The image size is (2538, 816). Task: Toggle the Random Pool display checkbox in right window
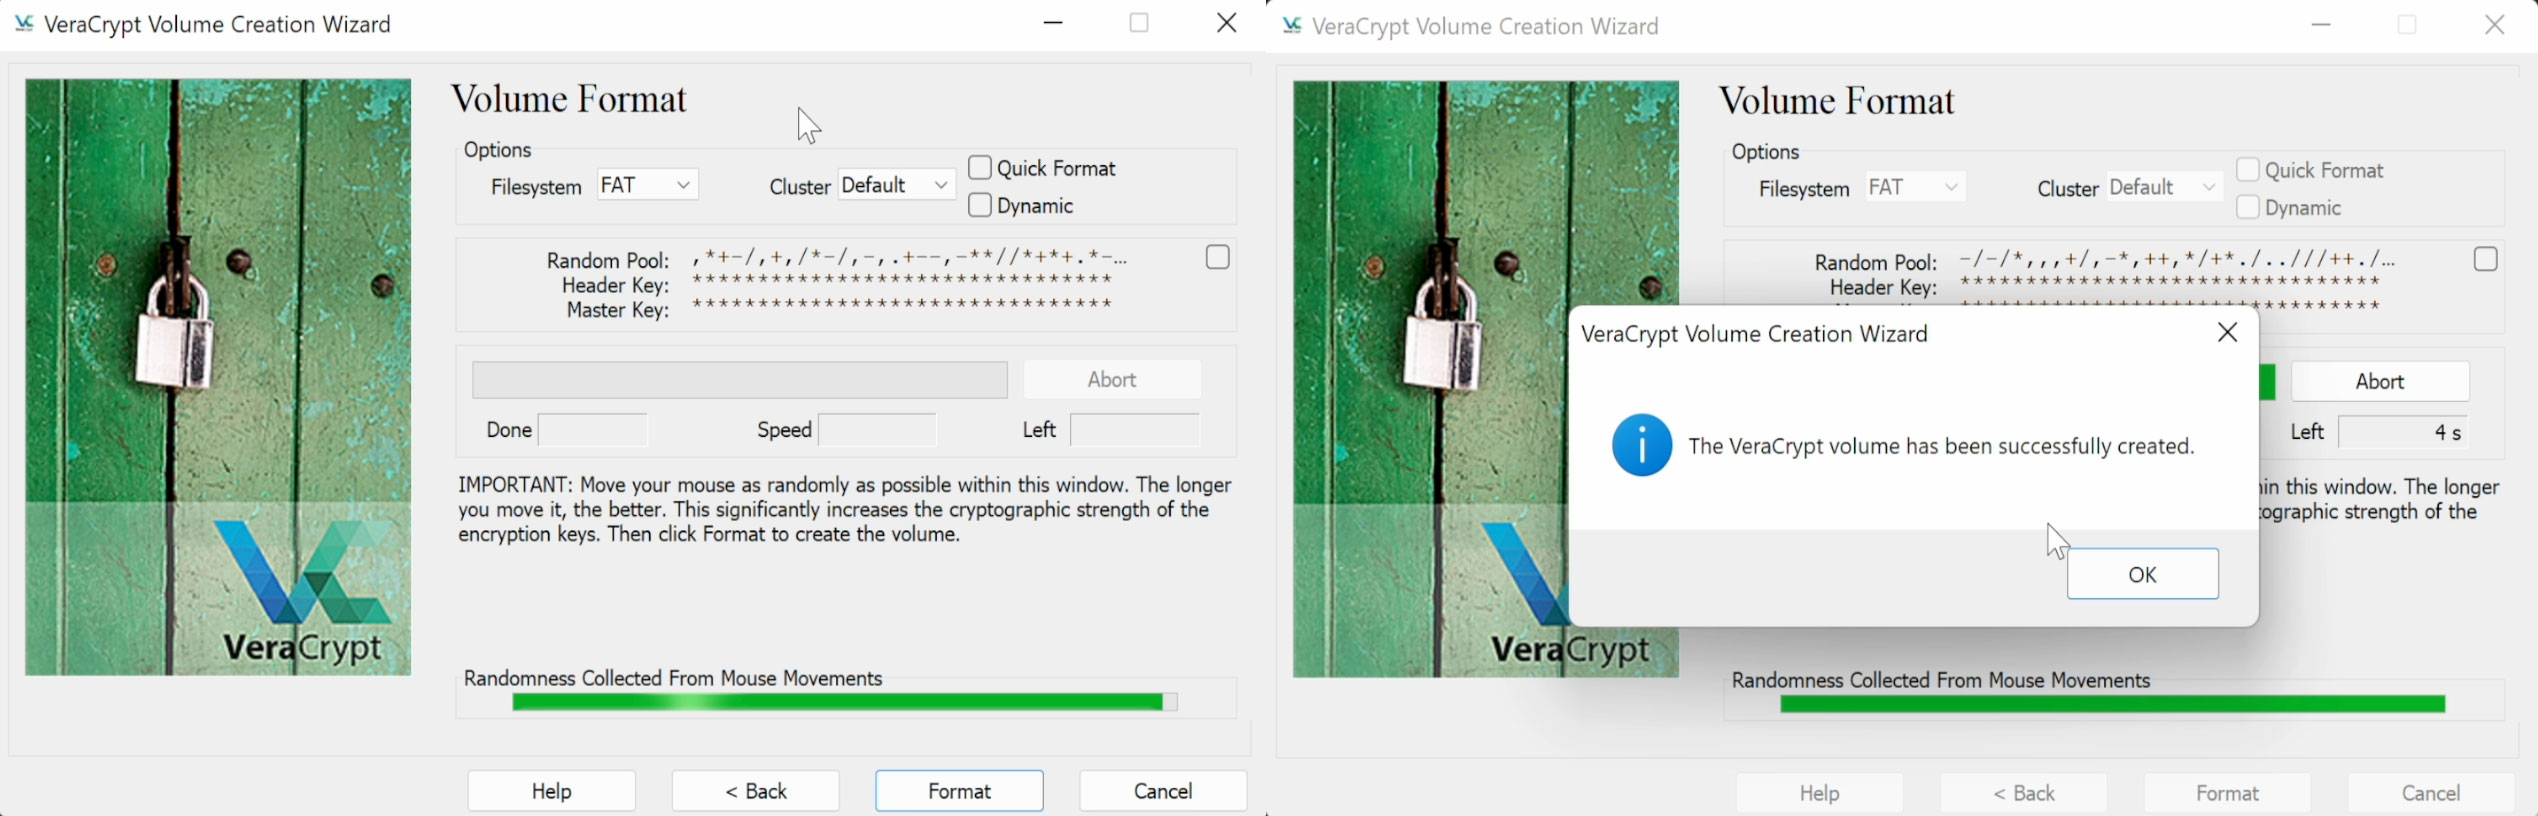pyautogui.click(x=2485, y=259)
